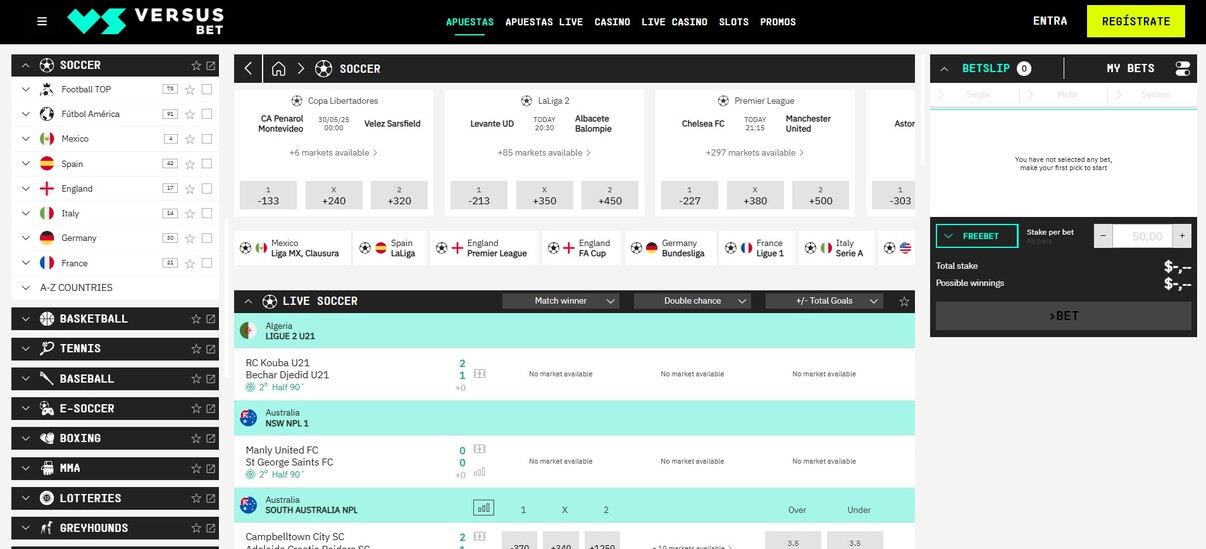The width and height of the screenshot is (1206, 549).
Task: Favorite the Lotteries section star
Action: click(x=196, y=498)
